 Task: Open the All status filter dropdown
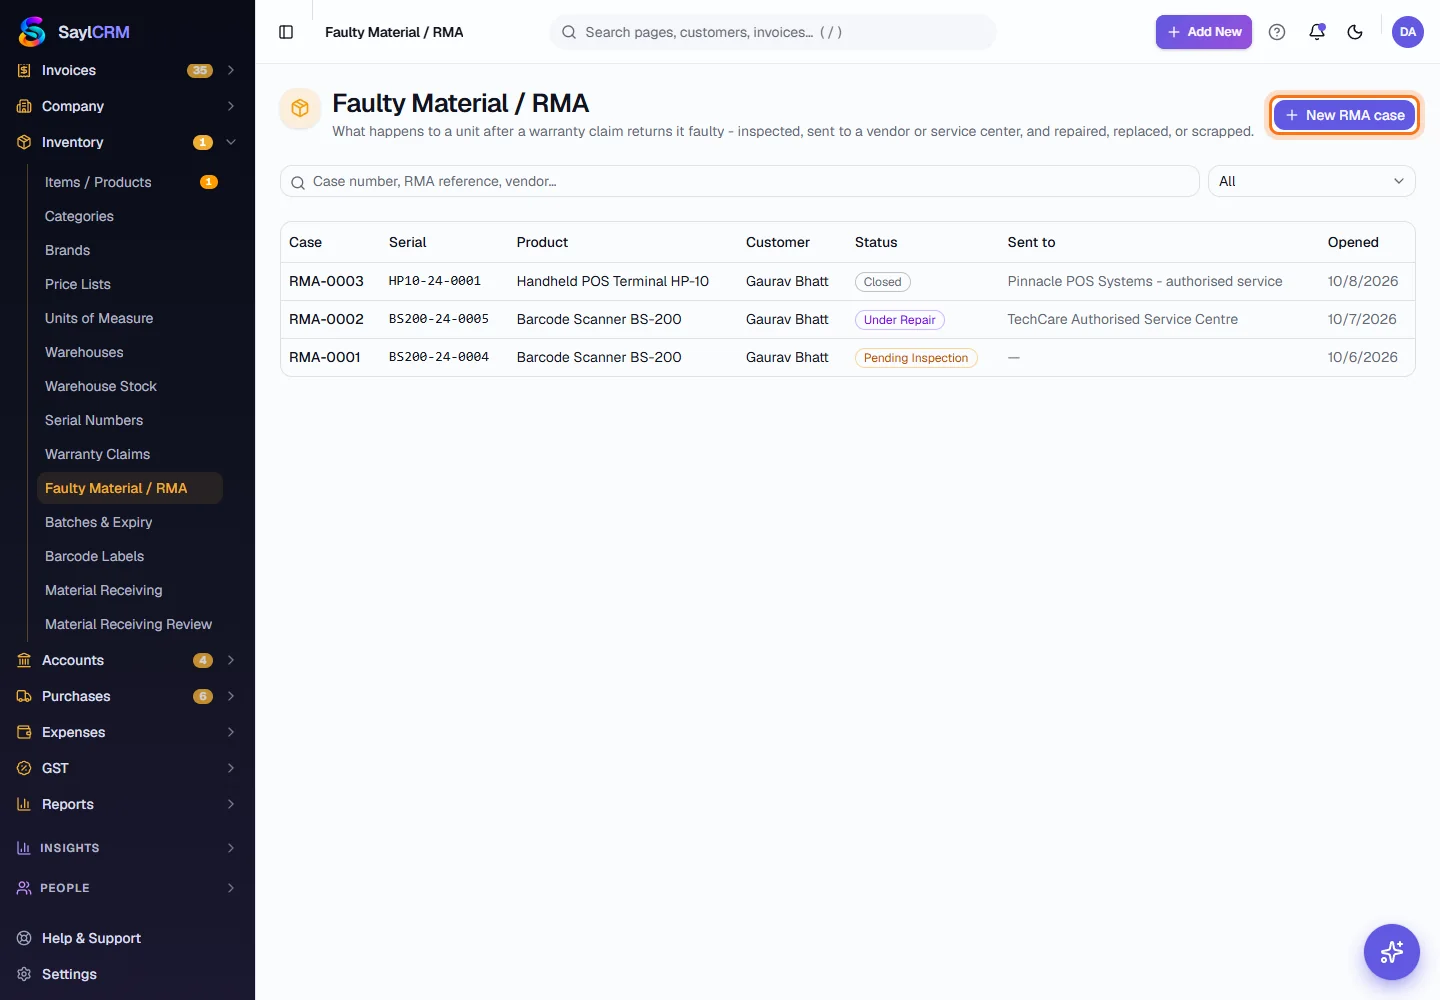coord(1312,181)
